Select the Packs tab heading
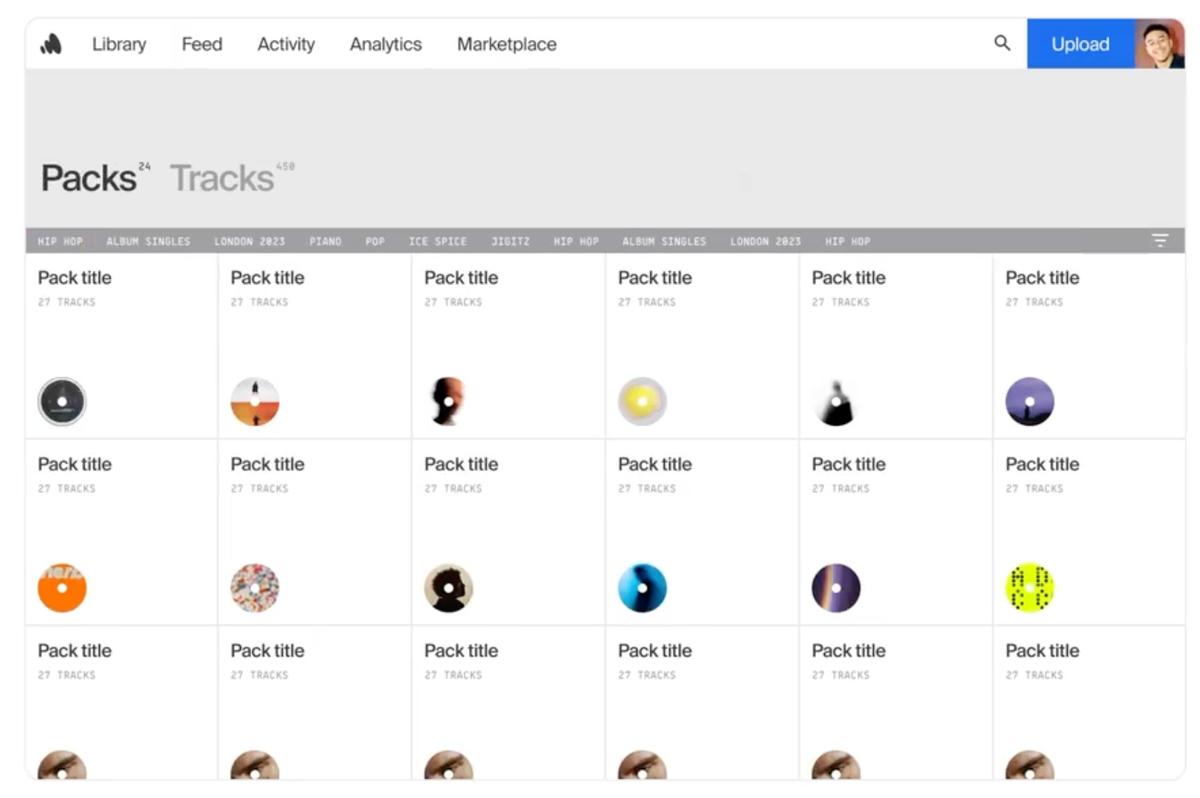The height and width of the screenshot is (798, 1200). (x=88, y=178)
